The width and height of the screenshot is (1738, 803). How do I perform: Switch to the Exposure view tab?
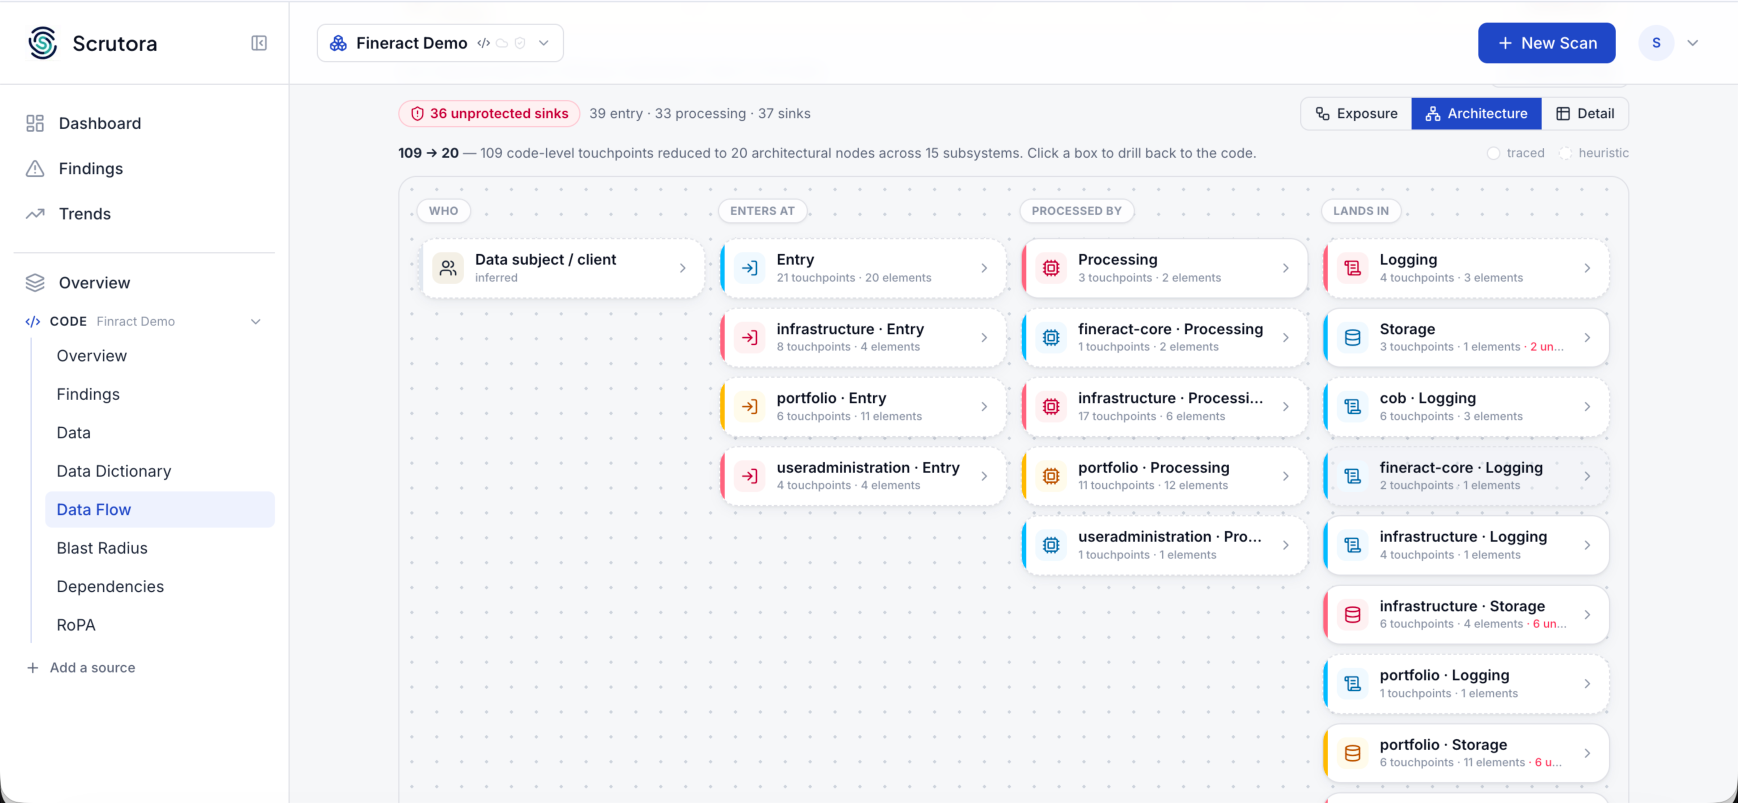tap(1357, 114)
